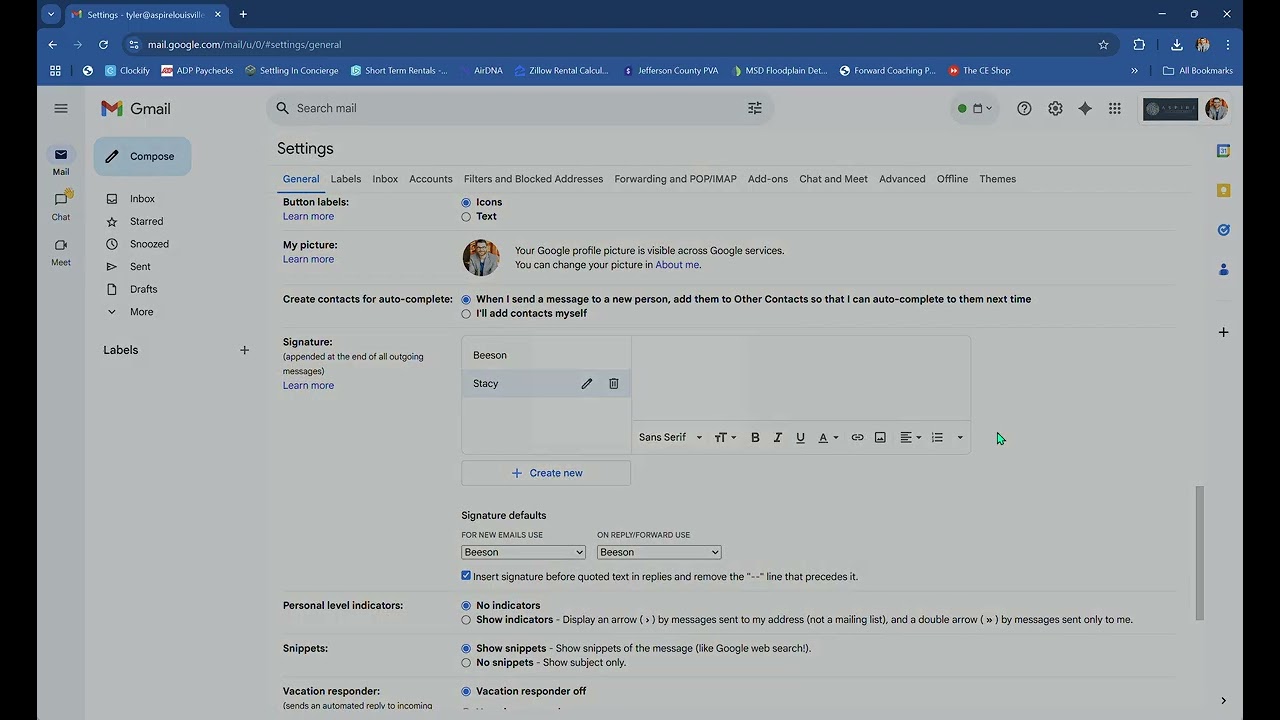This screenshot has height=720, width=1280.
Task: Open Learn more under Signature
Action: coord(308,385)
